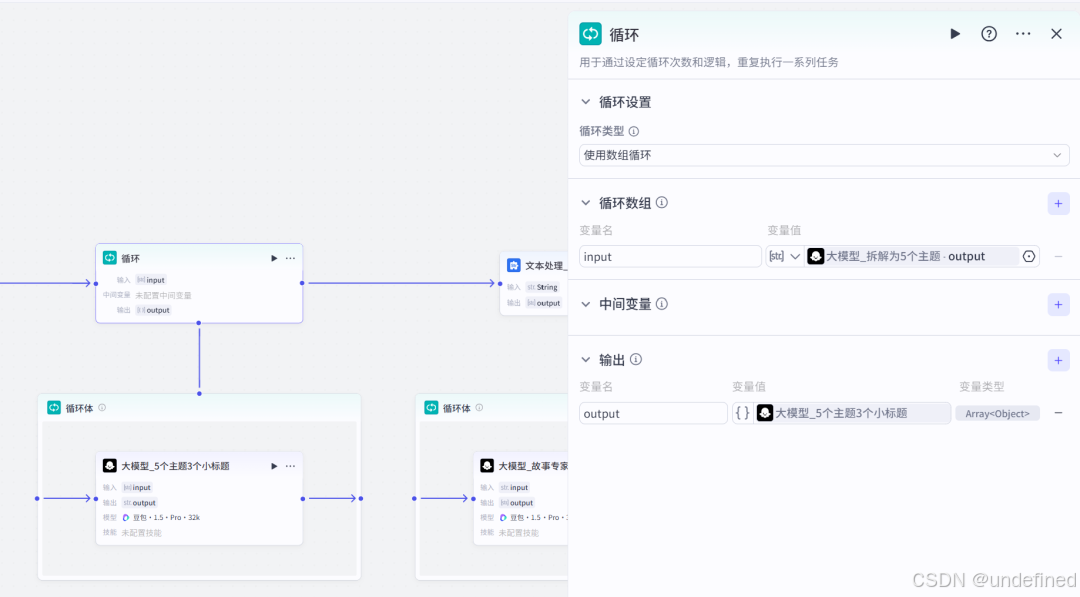Show info tooltip for 循环数组
Viewport: 1080px width, 597px height.
662,202
